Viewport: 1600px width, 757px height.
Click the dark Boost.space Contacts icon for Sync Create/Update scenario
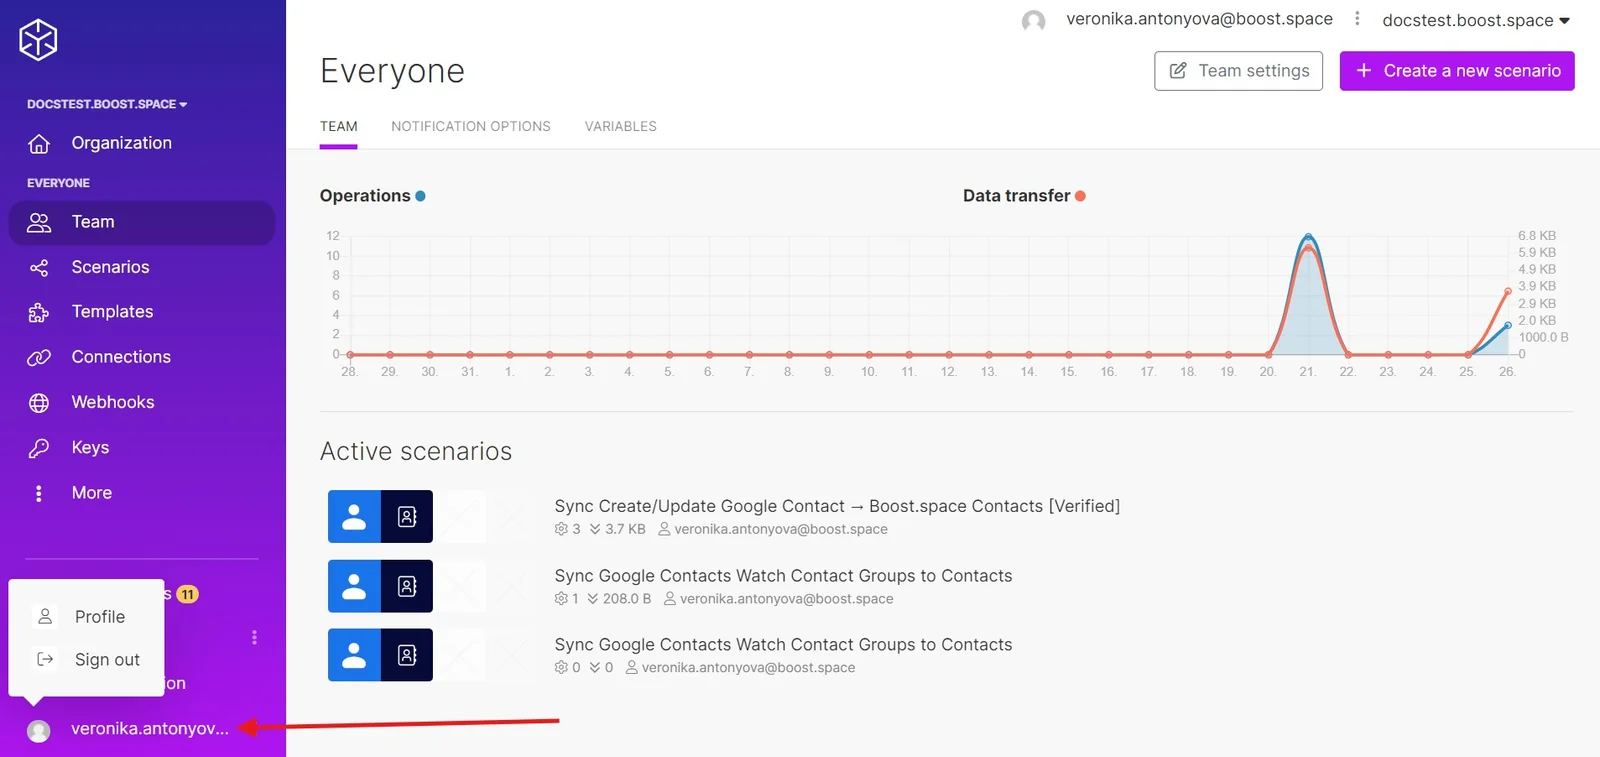(x=407, y=516)
